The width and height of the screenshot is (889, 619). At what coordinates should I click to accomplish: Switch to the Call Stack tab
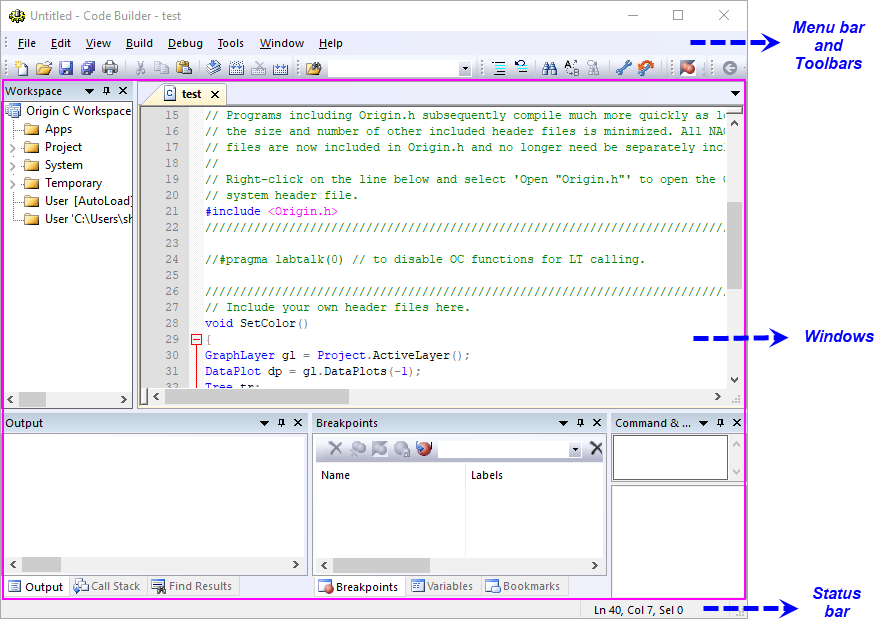pyautogui.click(x=108, y=586)
